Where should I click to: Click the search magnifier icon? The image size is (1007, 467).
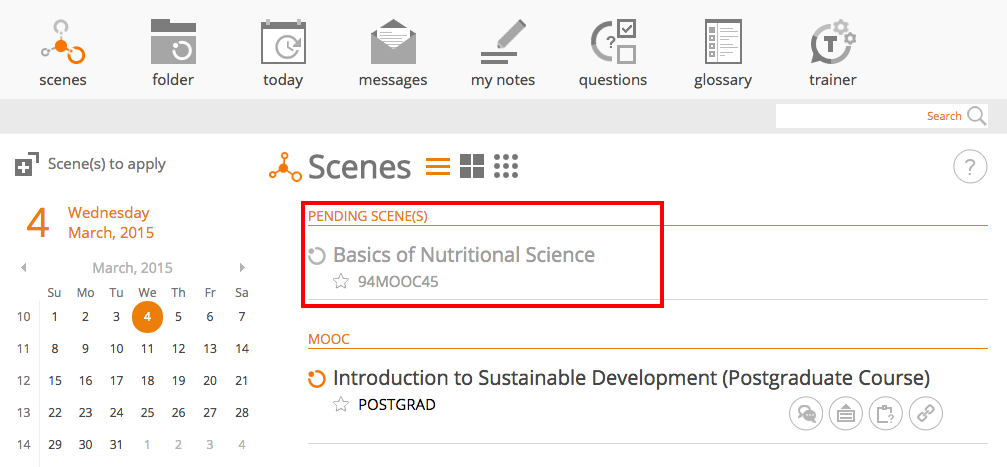(x=977, y=116)
